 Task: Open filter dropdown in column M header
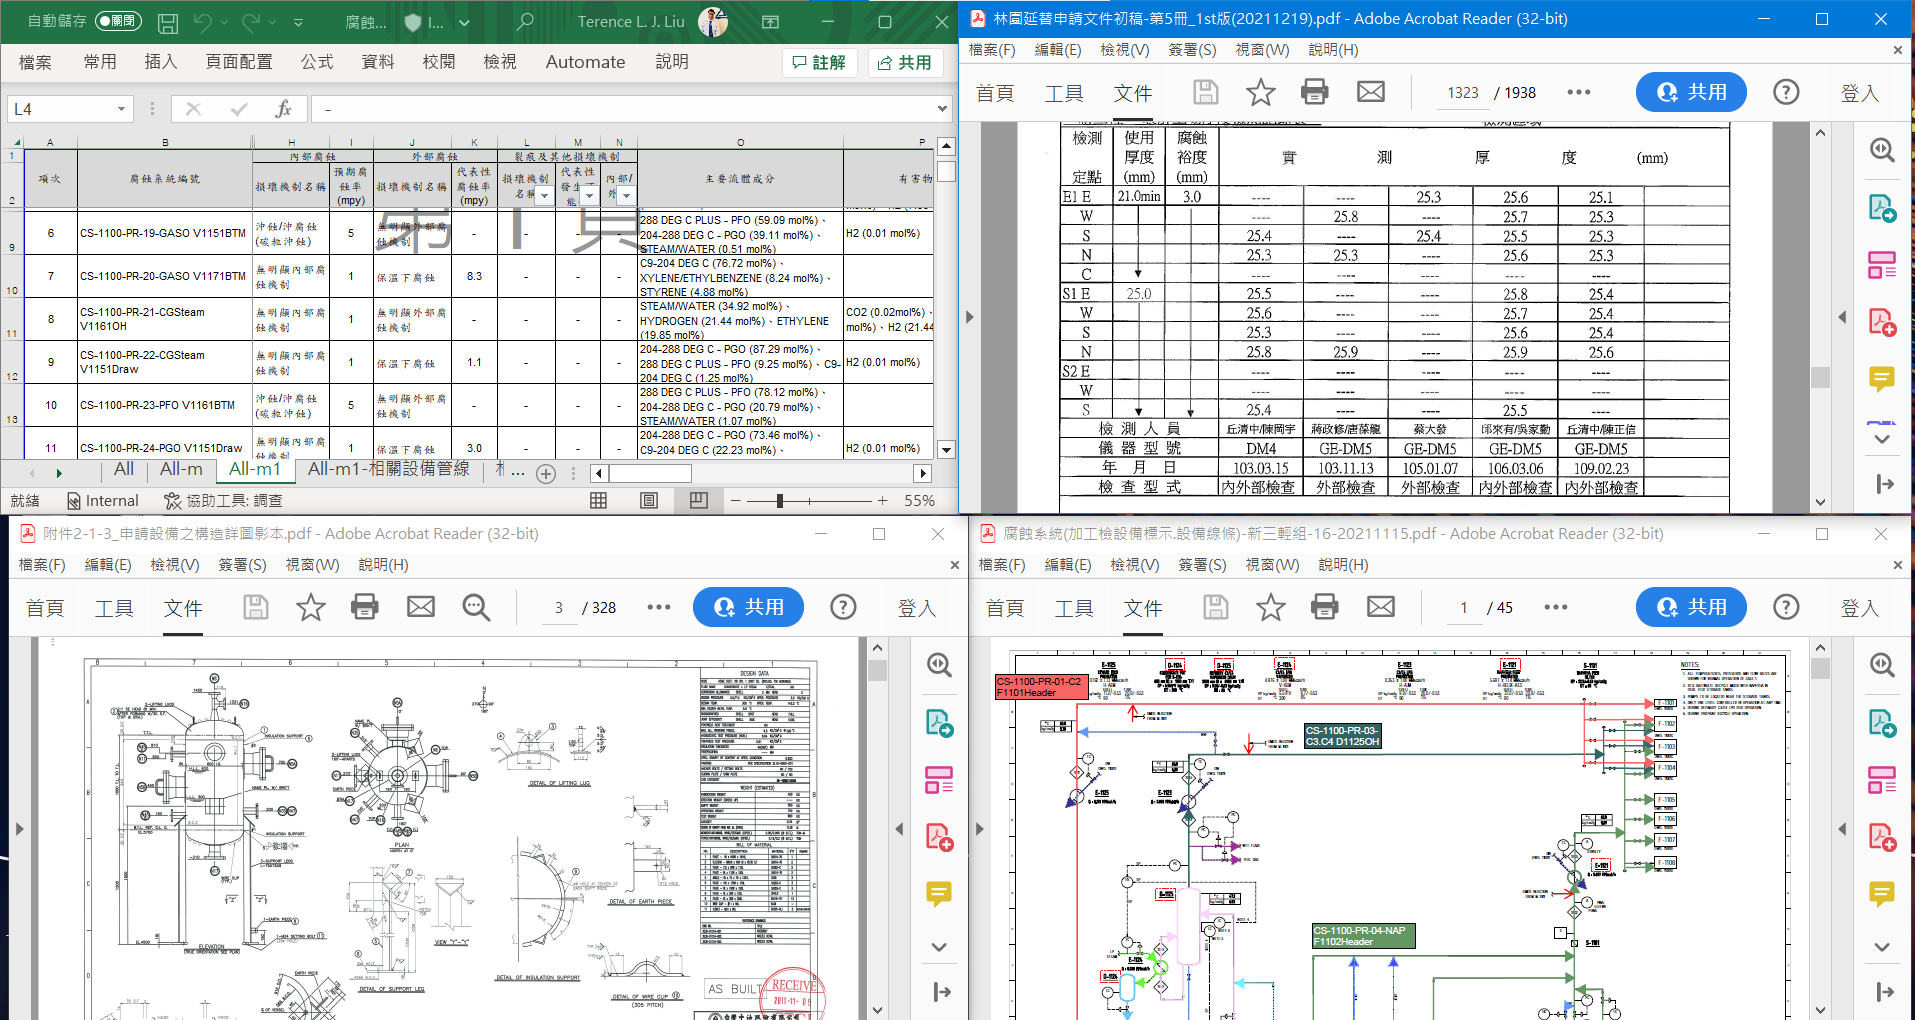point(589,196)
